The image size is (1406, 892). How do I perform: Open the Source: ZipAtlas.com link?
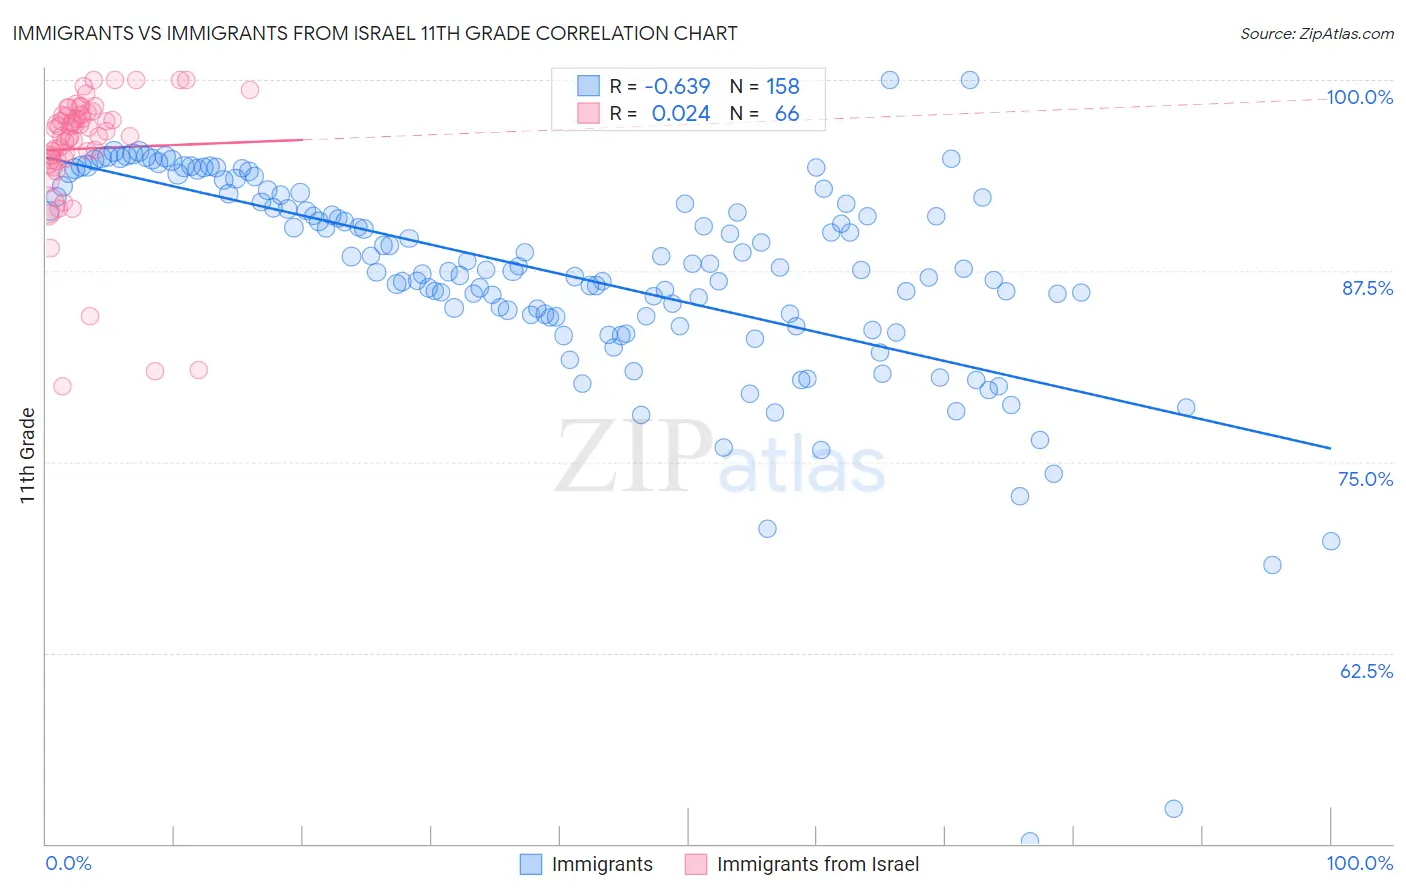[1317, 33]
